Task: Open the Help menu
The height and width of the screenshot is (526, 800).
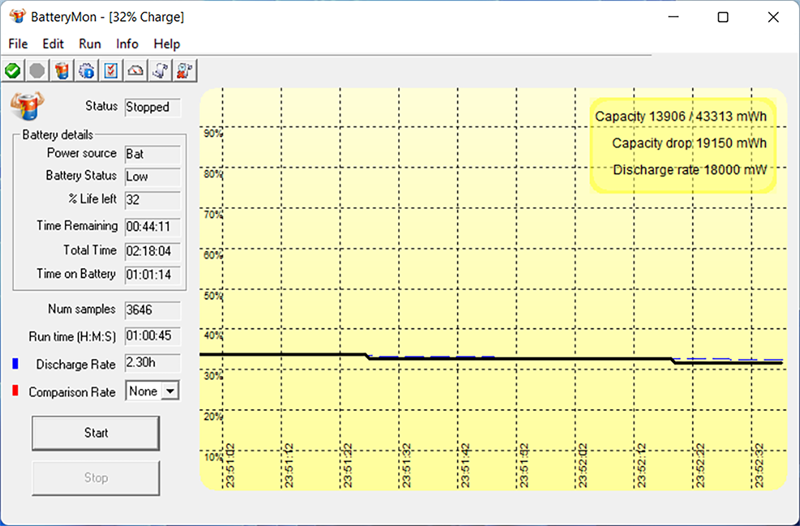Action: [167, 44]
